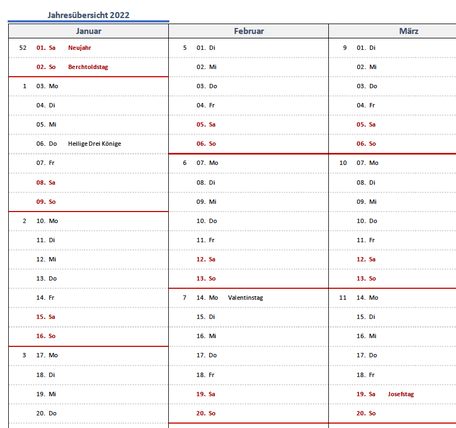Select 04. Fr in Februar

point(205,105)
